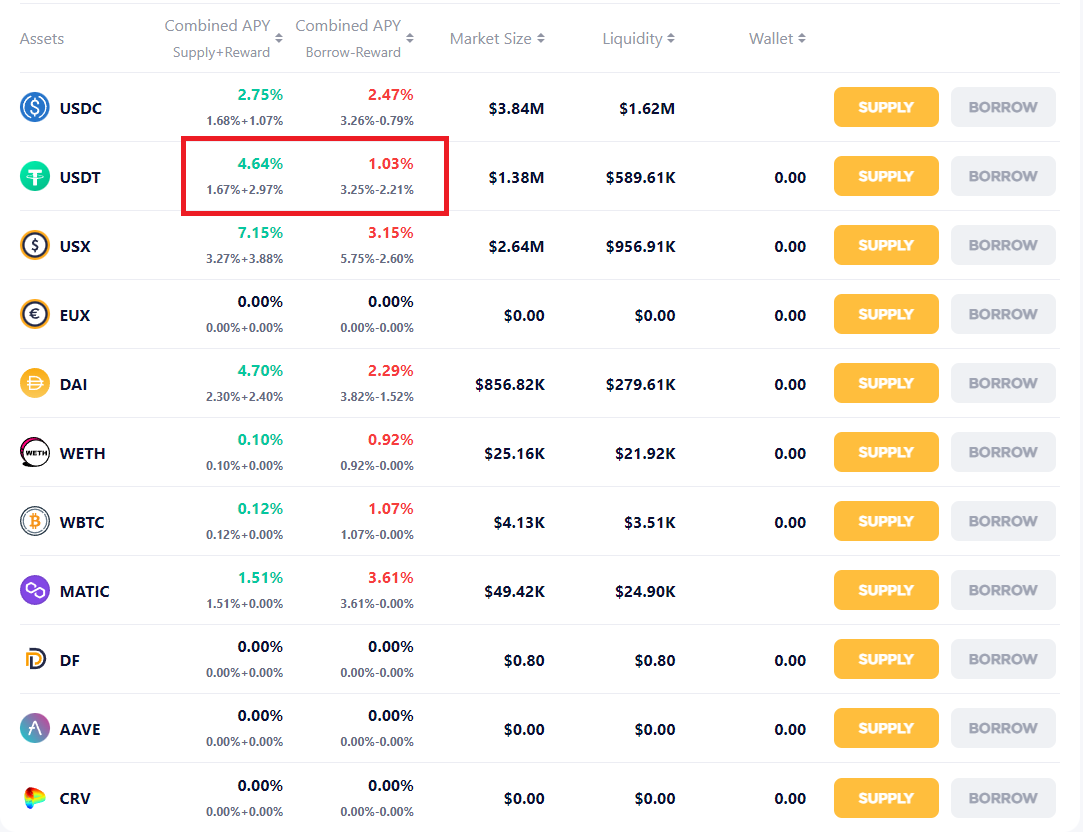Click the CRV rainbow icon

click(x=35, y=798)
